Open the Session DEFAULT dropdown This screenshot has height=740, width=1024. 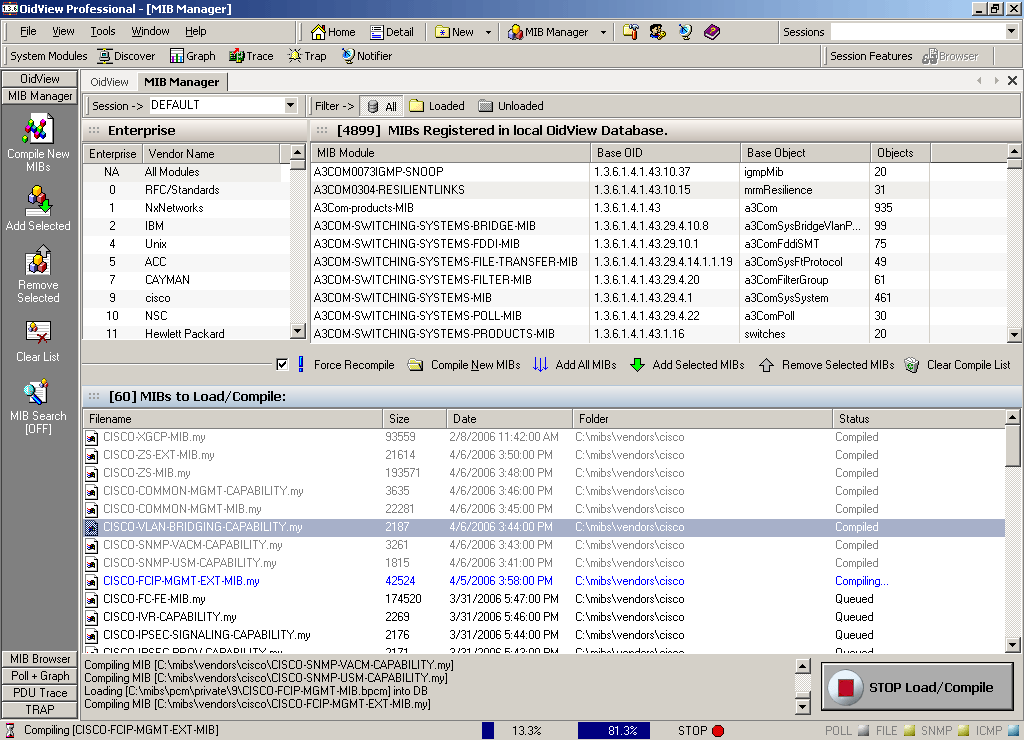point(290,105)
